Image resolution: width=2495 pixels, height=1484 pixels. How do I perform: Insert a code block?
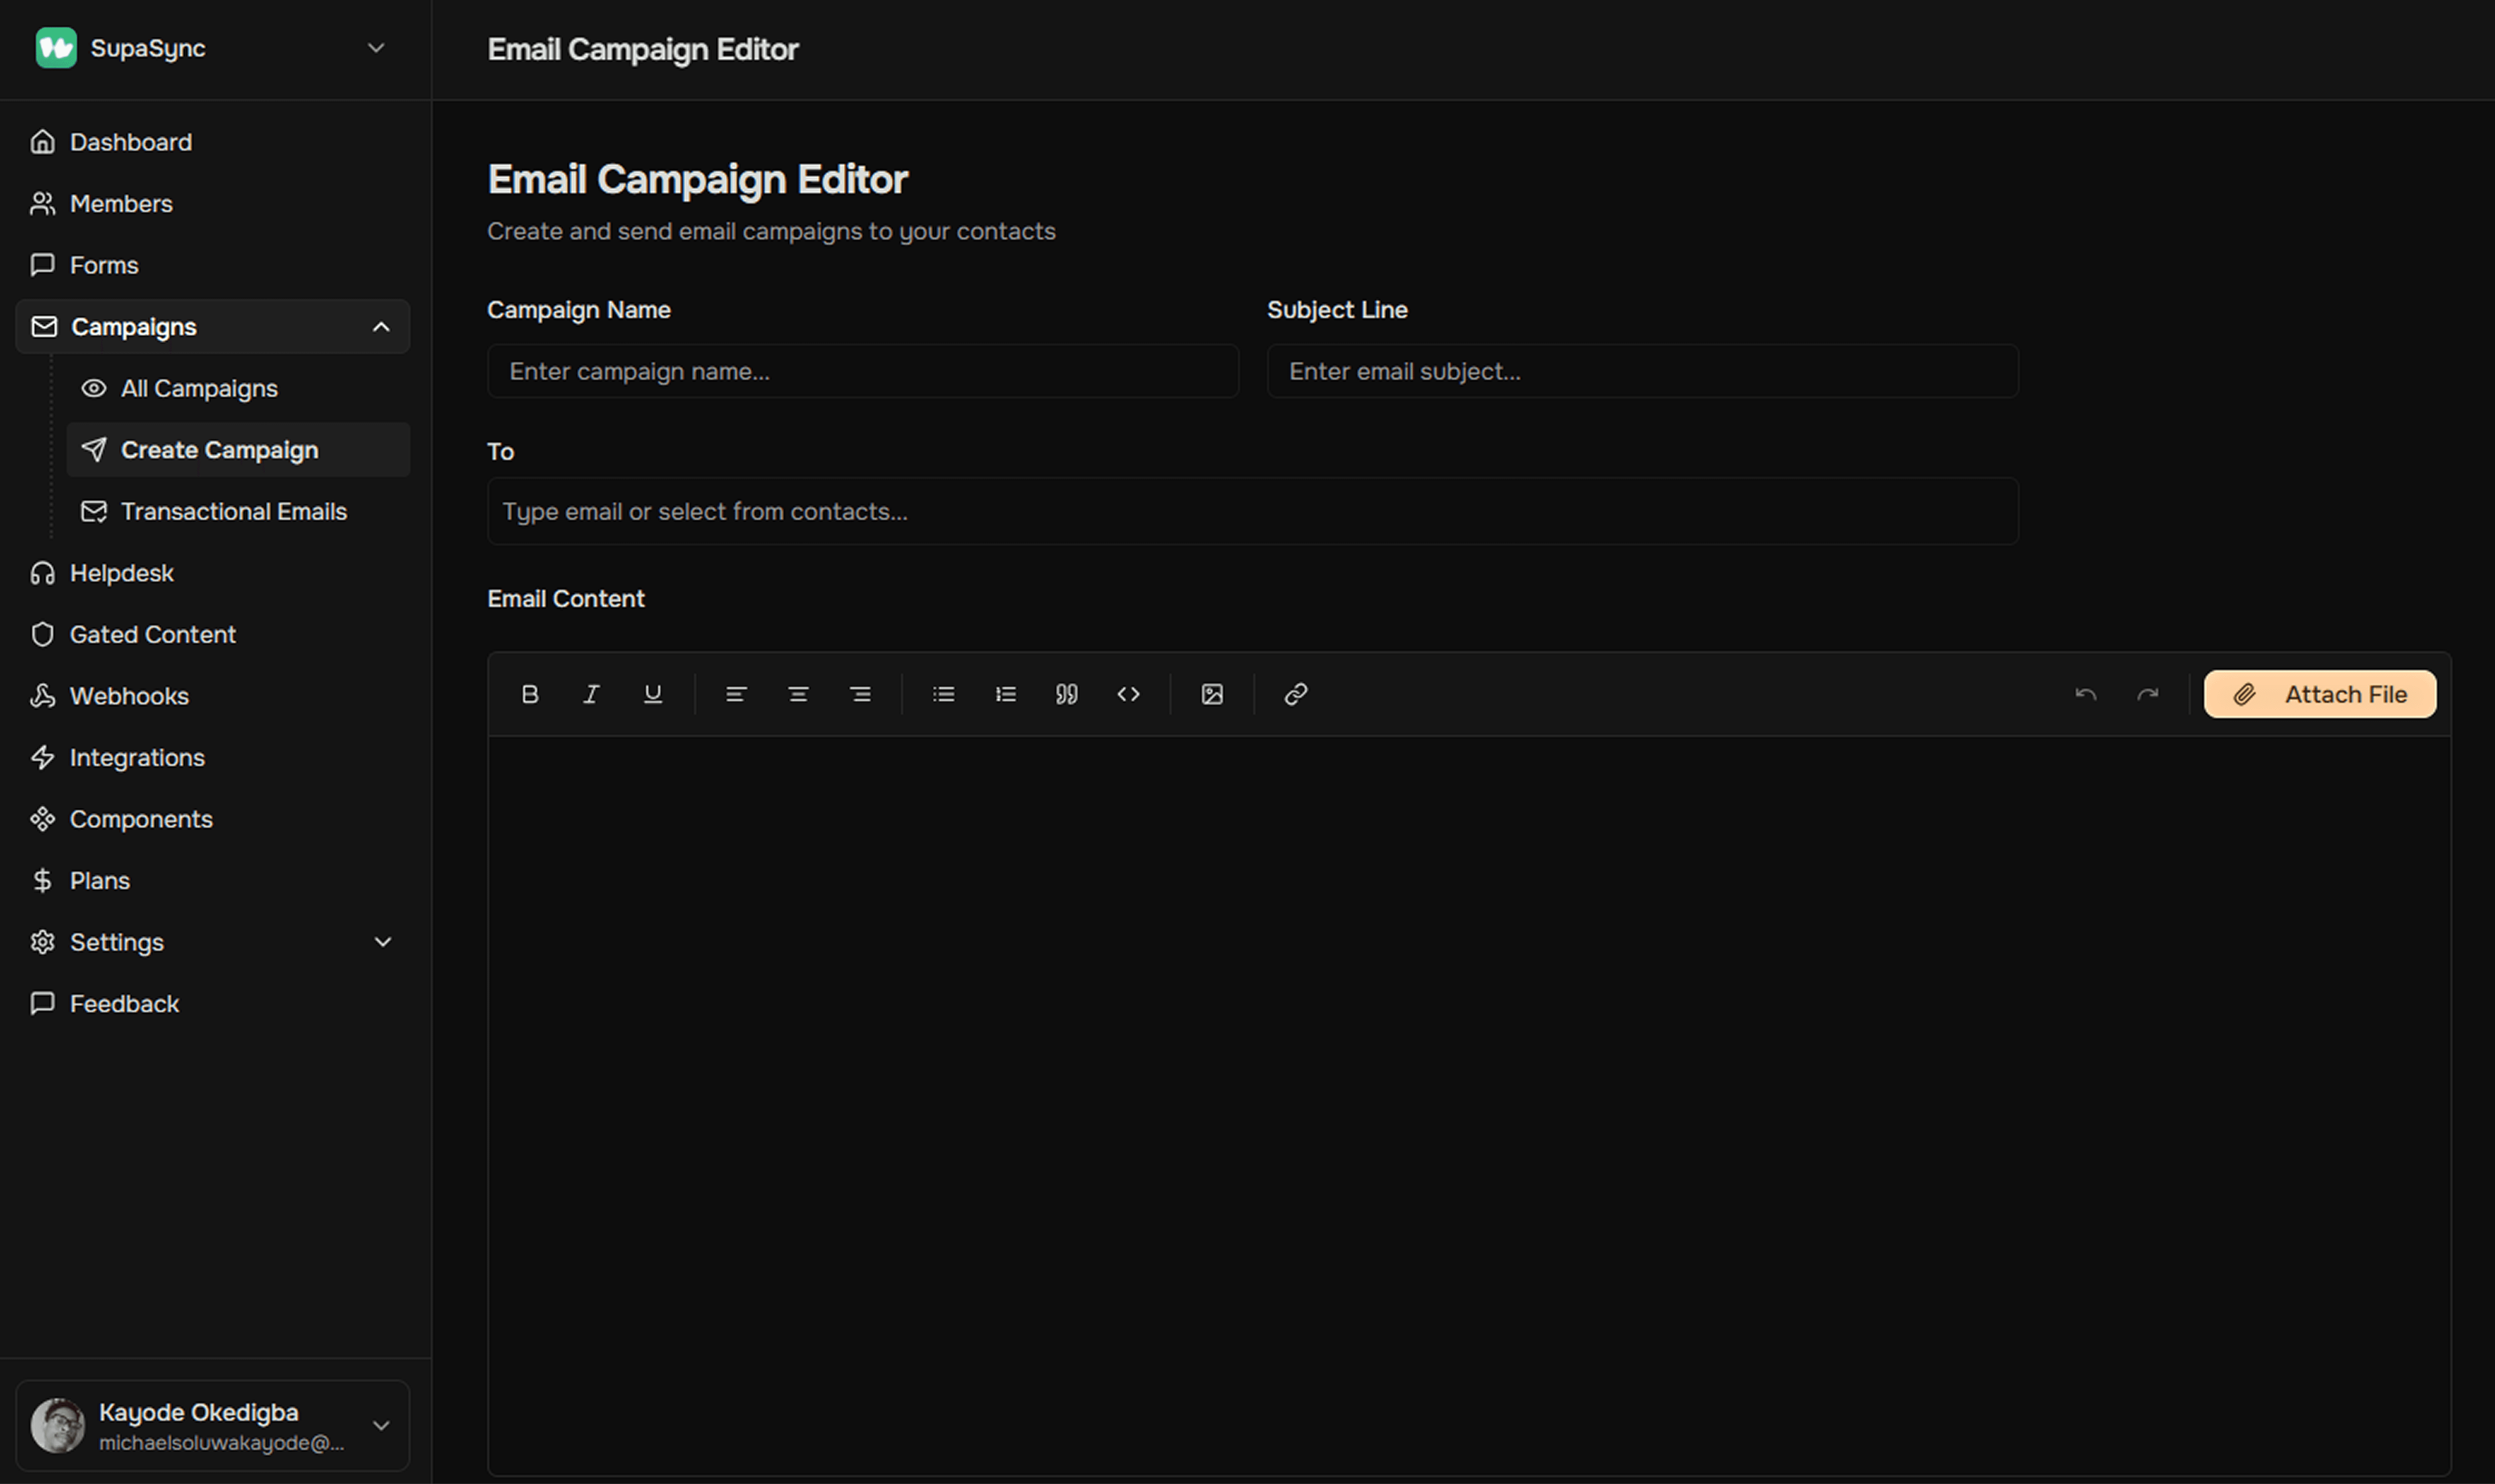pyautogui.click(x=1128, y=694)
